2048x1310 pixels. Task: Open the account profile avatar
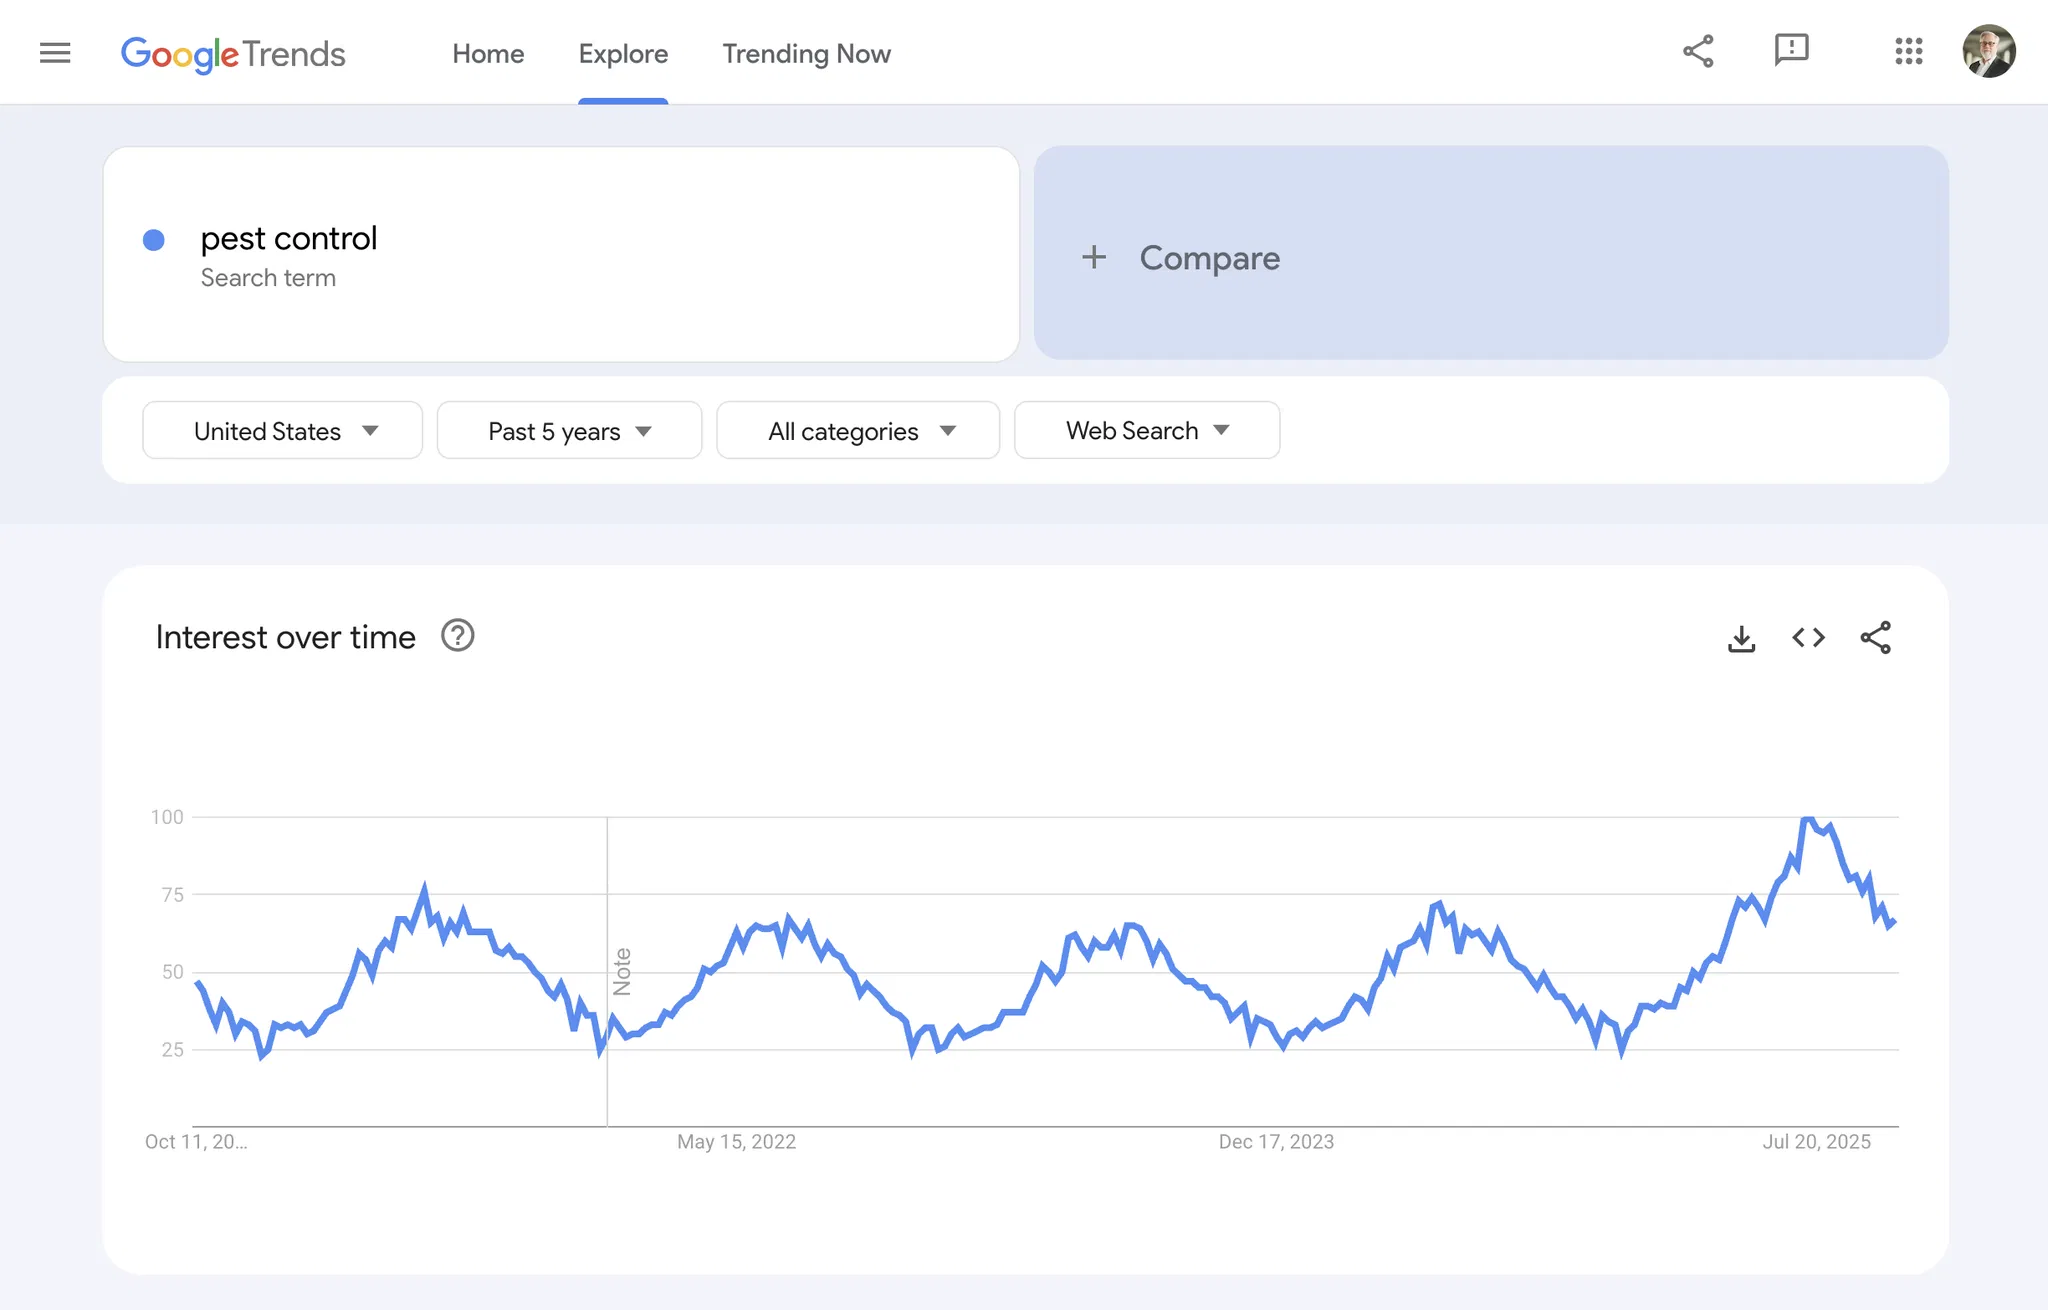point(1988,51)
